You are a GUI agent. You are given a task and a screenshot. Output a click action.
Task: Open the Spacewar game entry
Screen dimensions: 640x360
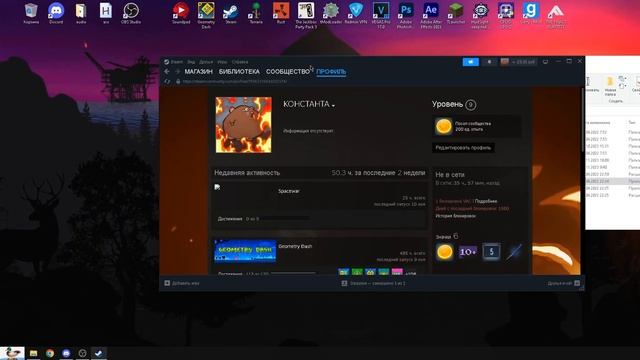(289, 191)
